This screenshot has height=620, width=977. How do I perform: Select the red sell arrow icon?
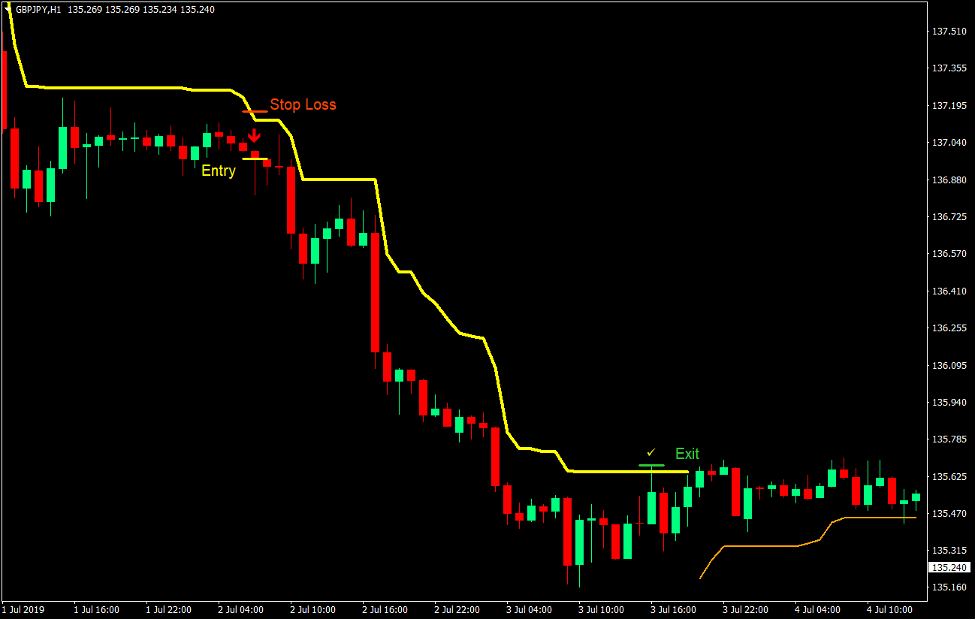(x=254, y=132)
